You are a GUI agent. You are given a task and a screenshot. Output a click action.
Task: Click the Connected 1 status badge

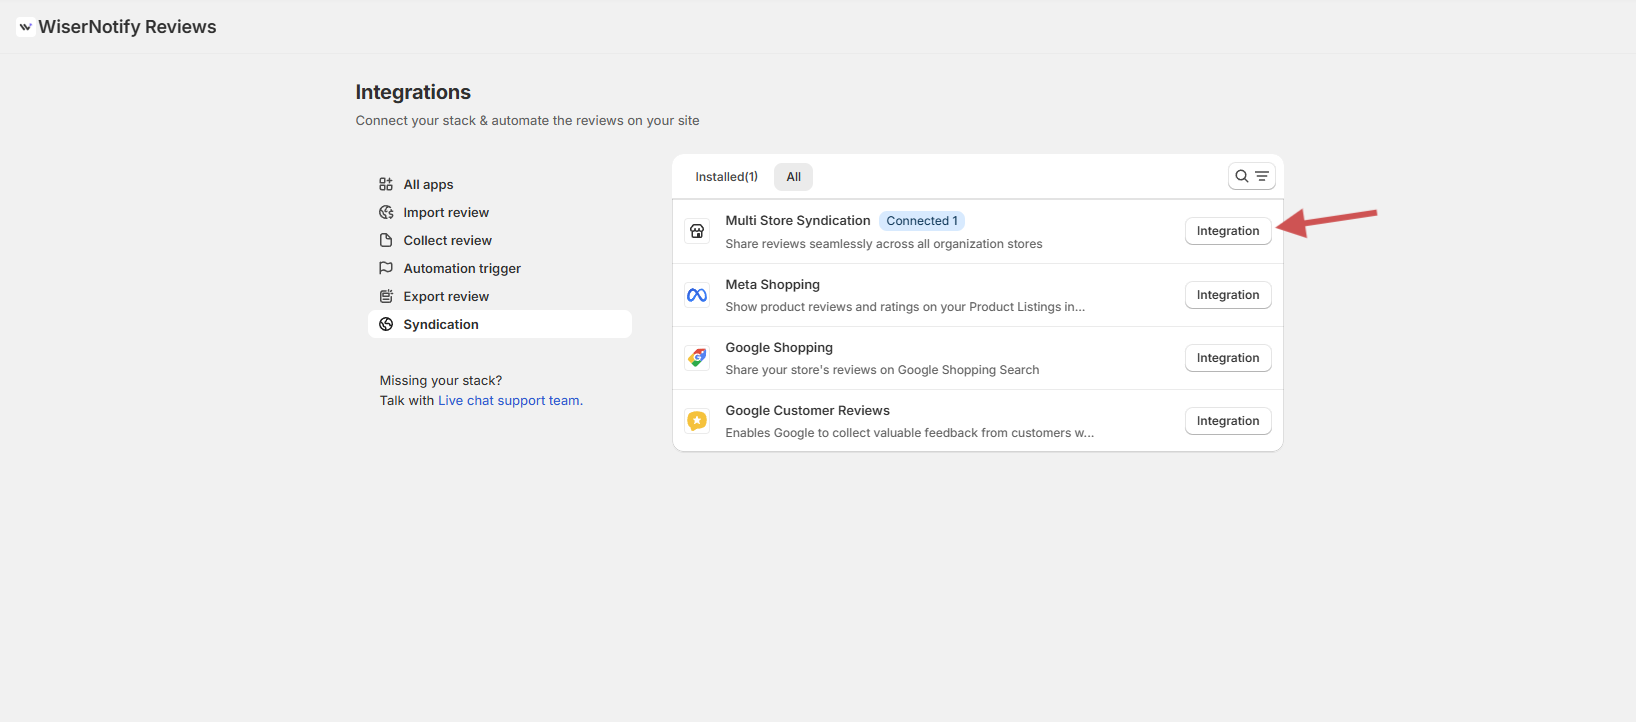[921, 221]
